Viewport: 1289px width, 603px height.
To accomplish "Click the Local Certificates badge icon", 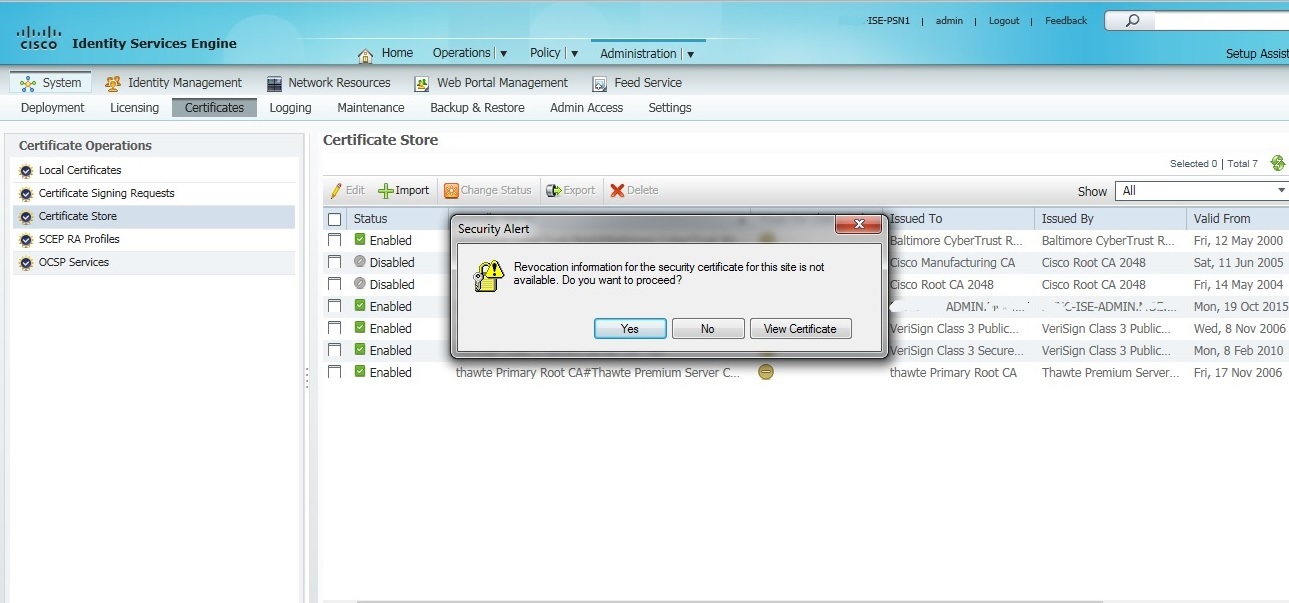I will (26, 171).
